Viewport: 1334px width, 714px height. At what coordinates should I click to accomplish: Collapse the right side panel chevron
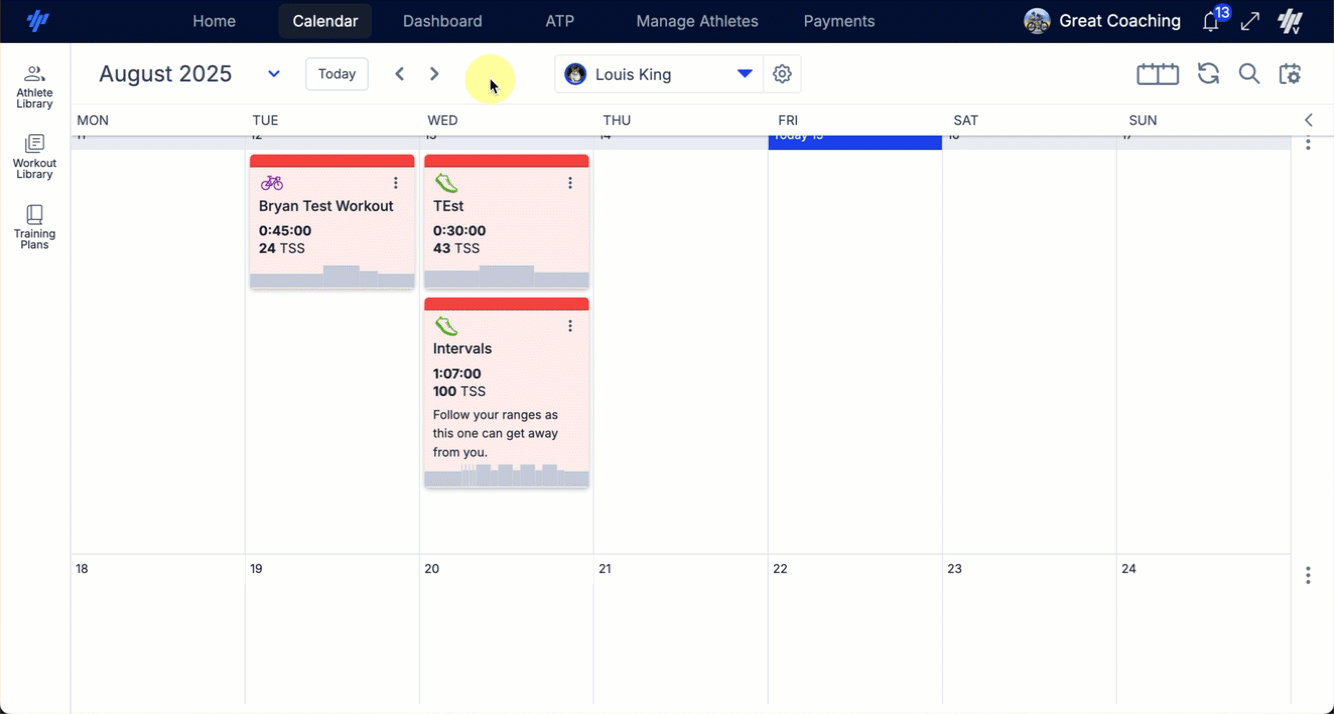pyautogui.click(x=1308, y=120)
